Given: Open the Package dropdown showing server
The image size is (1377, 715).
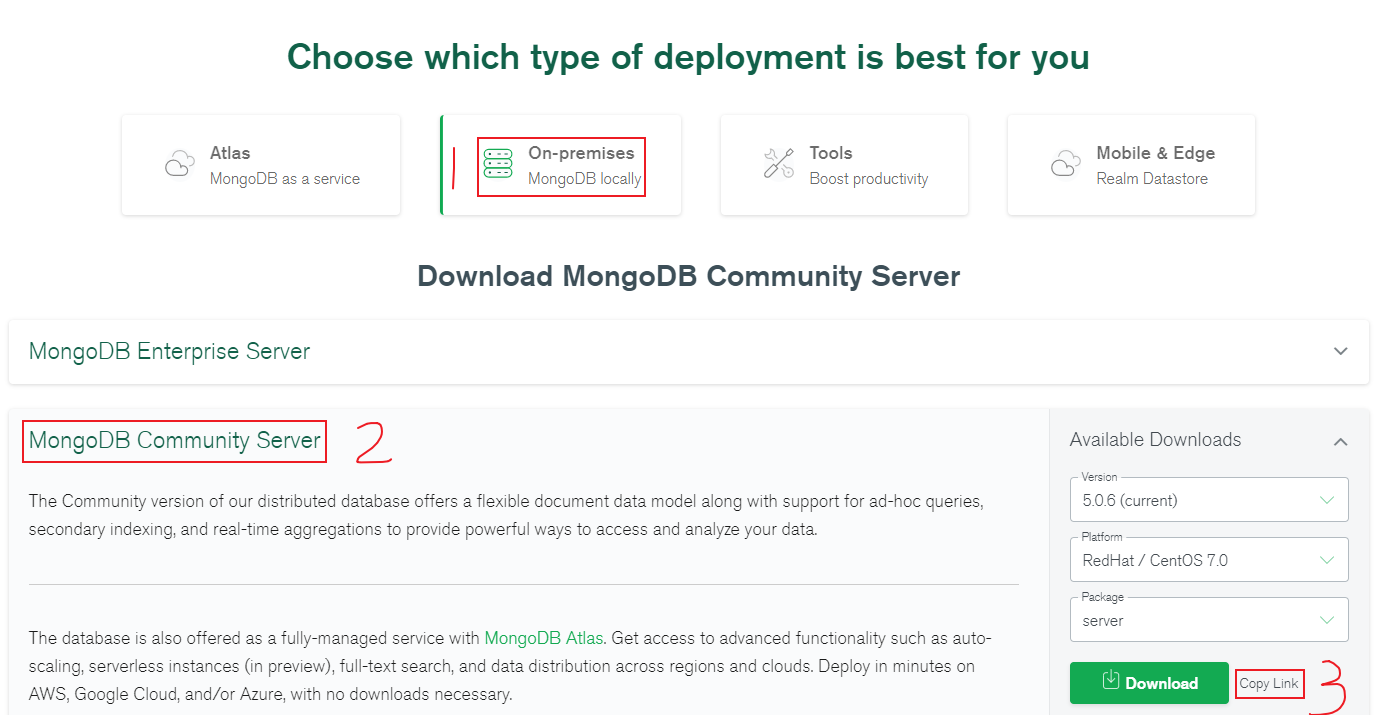Looking at the screenshot, I should (1209, 620).
